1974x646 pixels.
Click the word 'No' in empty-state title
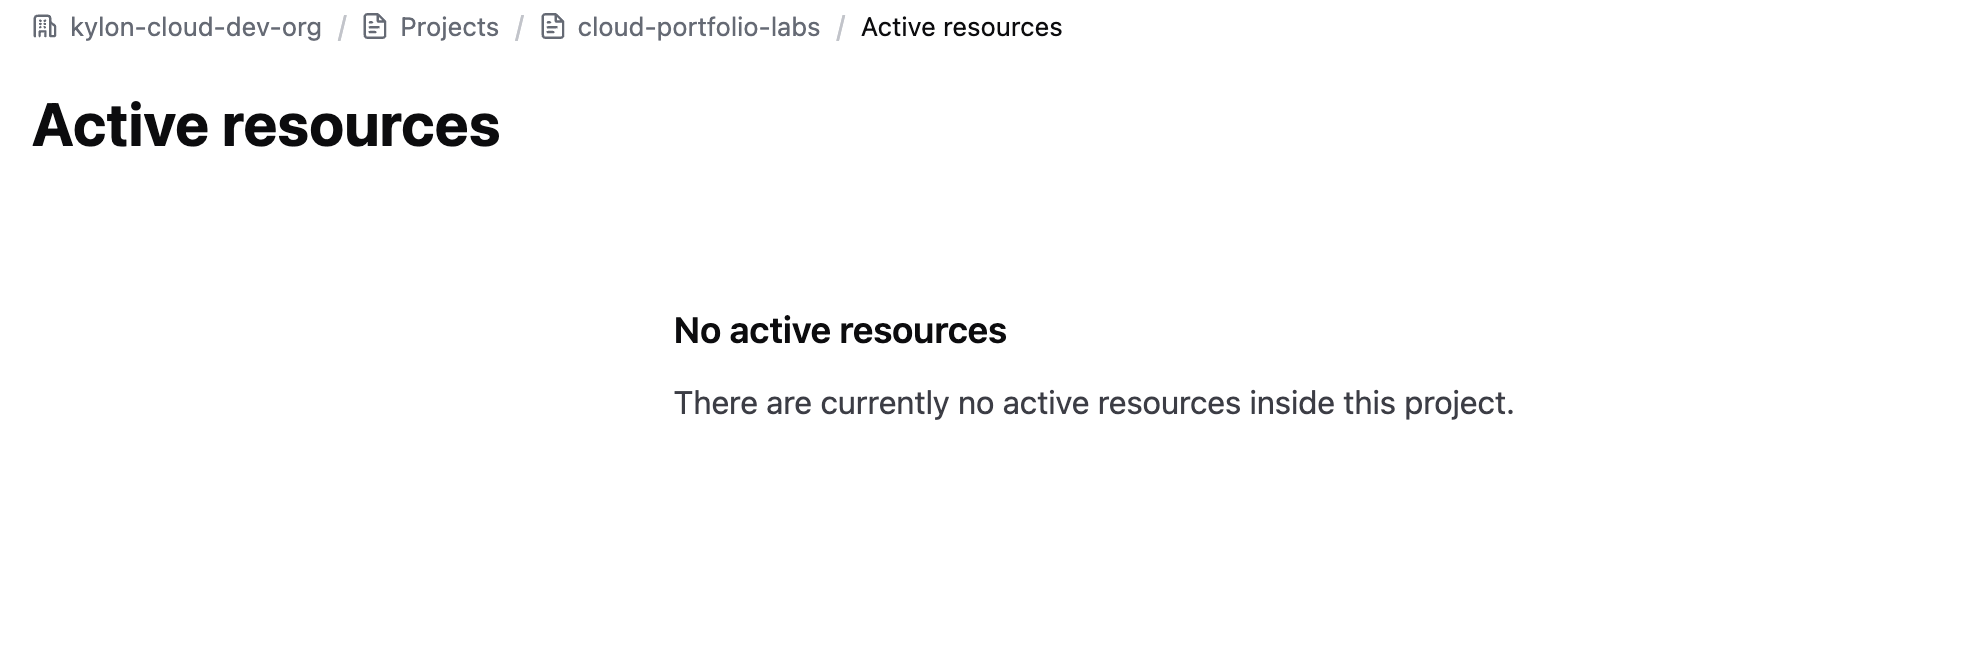coord(697,331)
